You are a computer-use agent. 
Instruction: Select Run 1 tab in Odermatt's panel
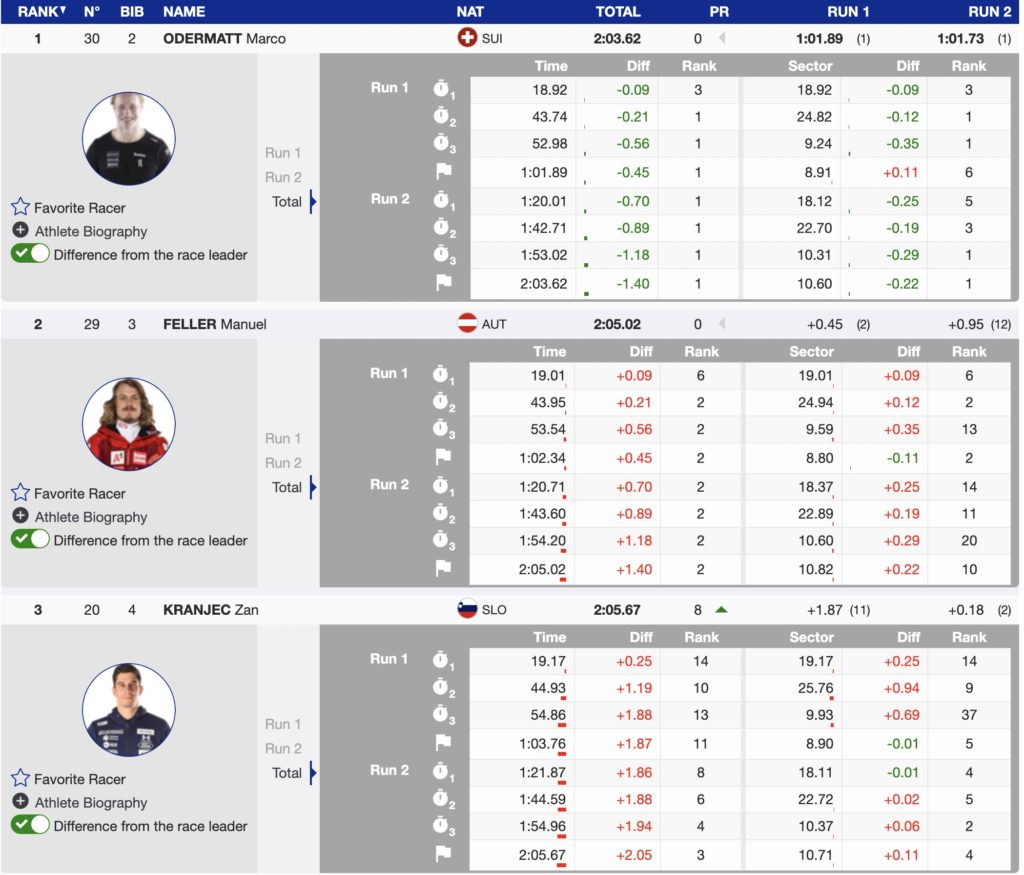(x=283, y=153)
